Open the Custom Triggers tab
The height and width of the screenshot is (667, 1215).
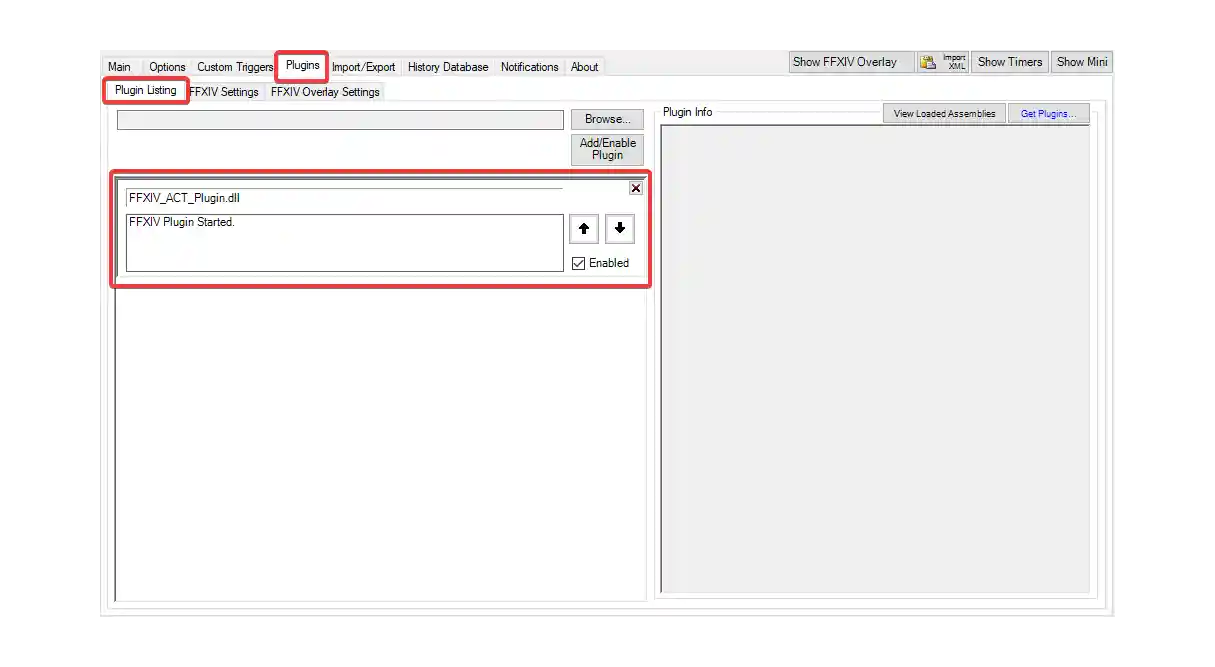pyautogui.click(x=234, y=66)
